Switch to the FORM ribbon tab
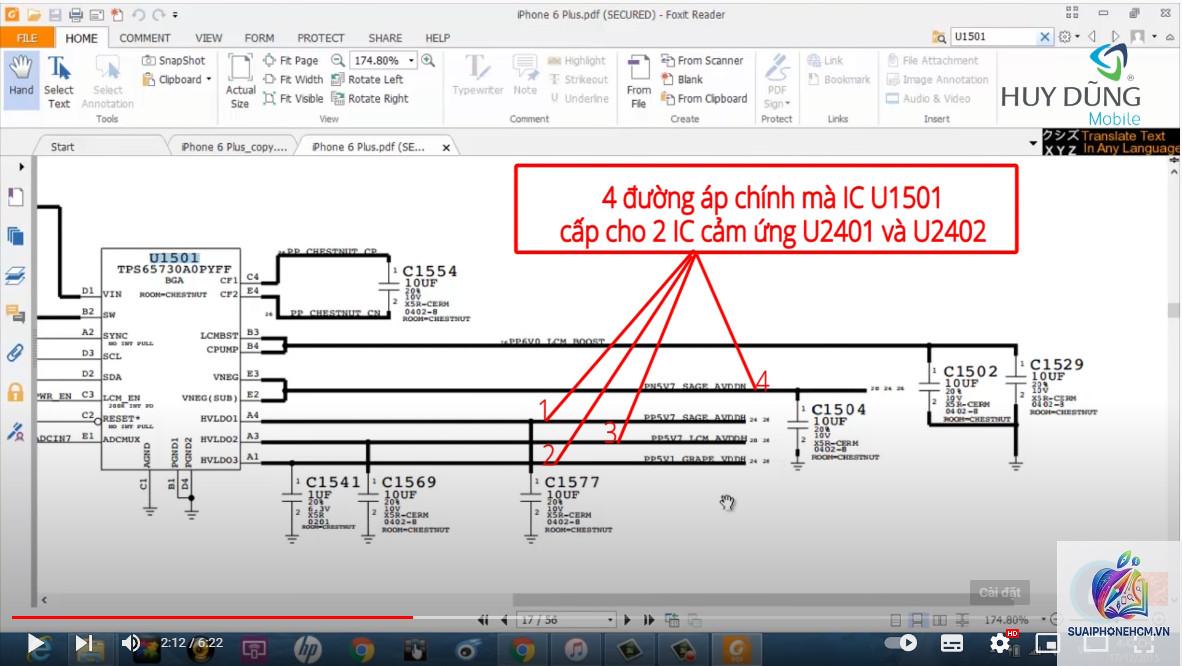 click(259, 38)
